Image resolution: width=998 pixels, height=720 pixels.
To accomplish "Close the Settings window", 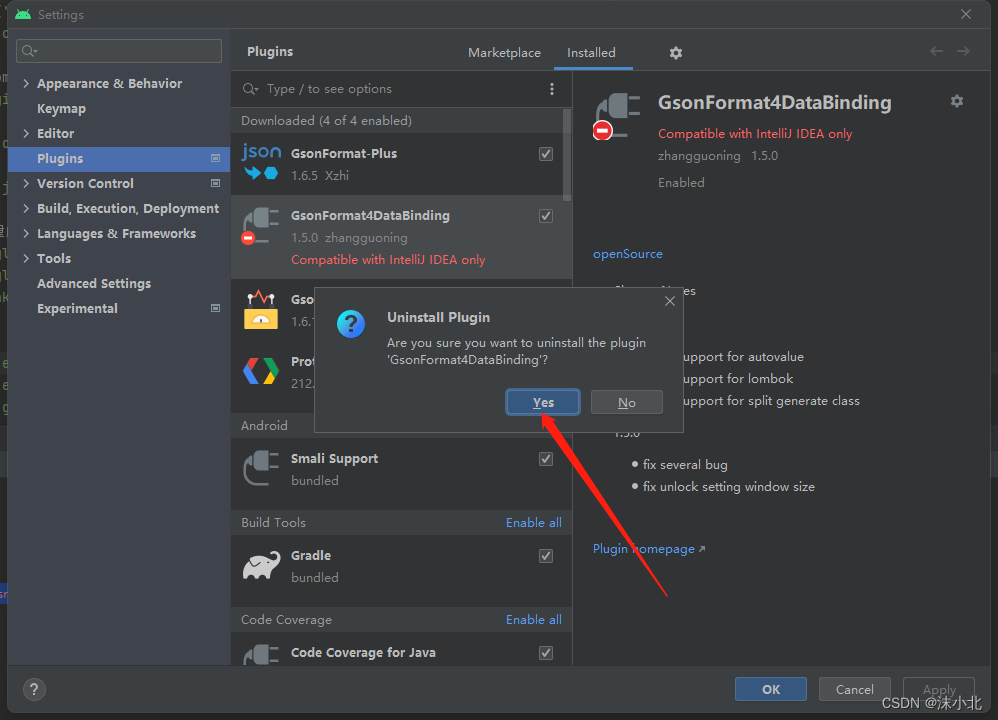I will click(x=966, y=14).
